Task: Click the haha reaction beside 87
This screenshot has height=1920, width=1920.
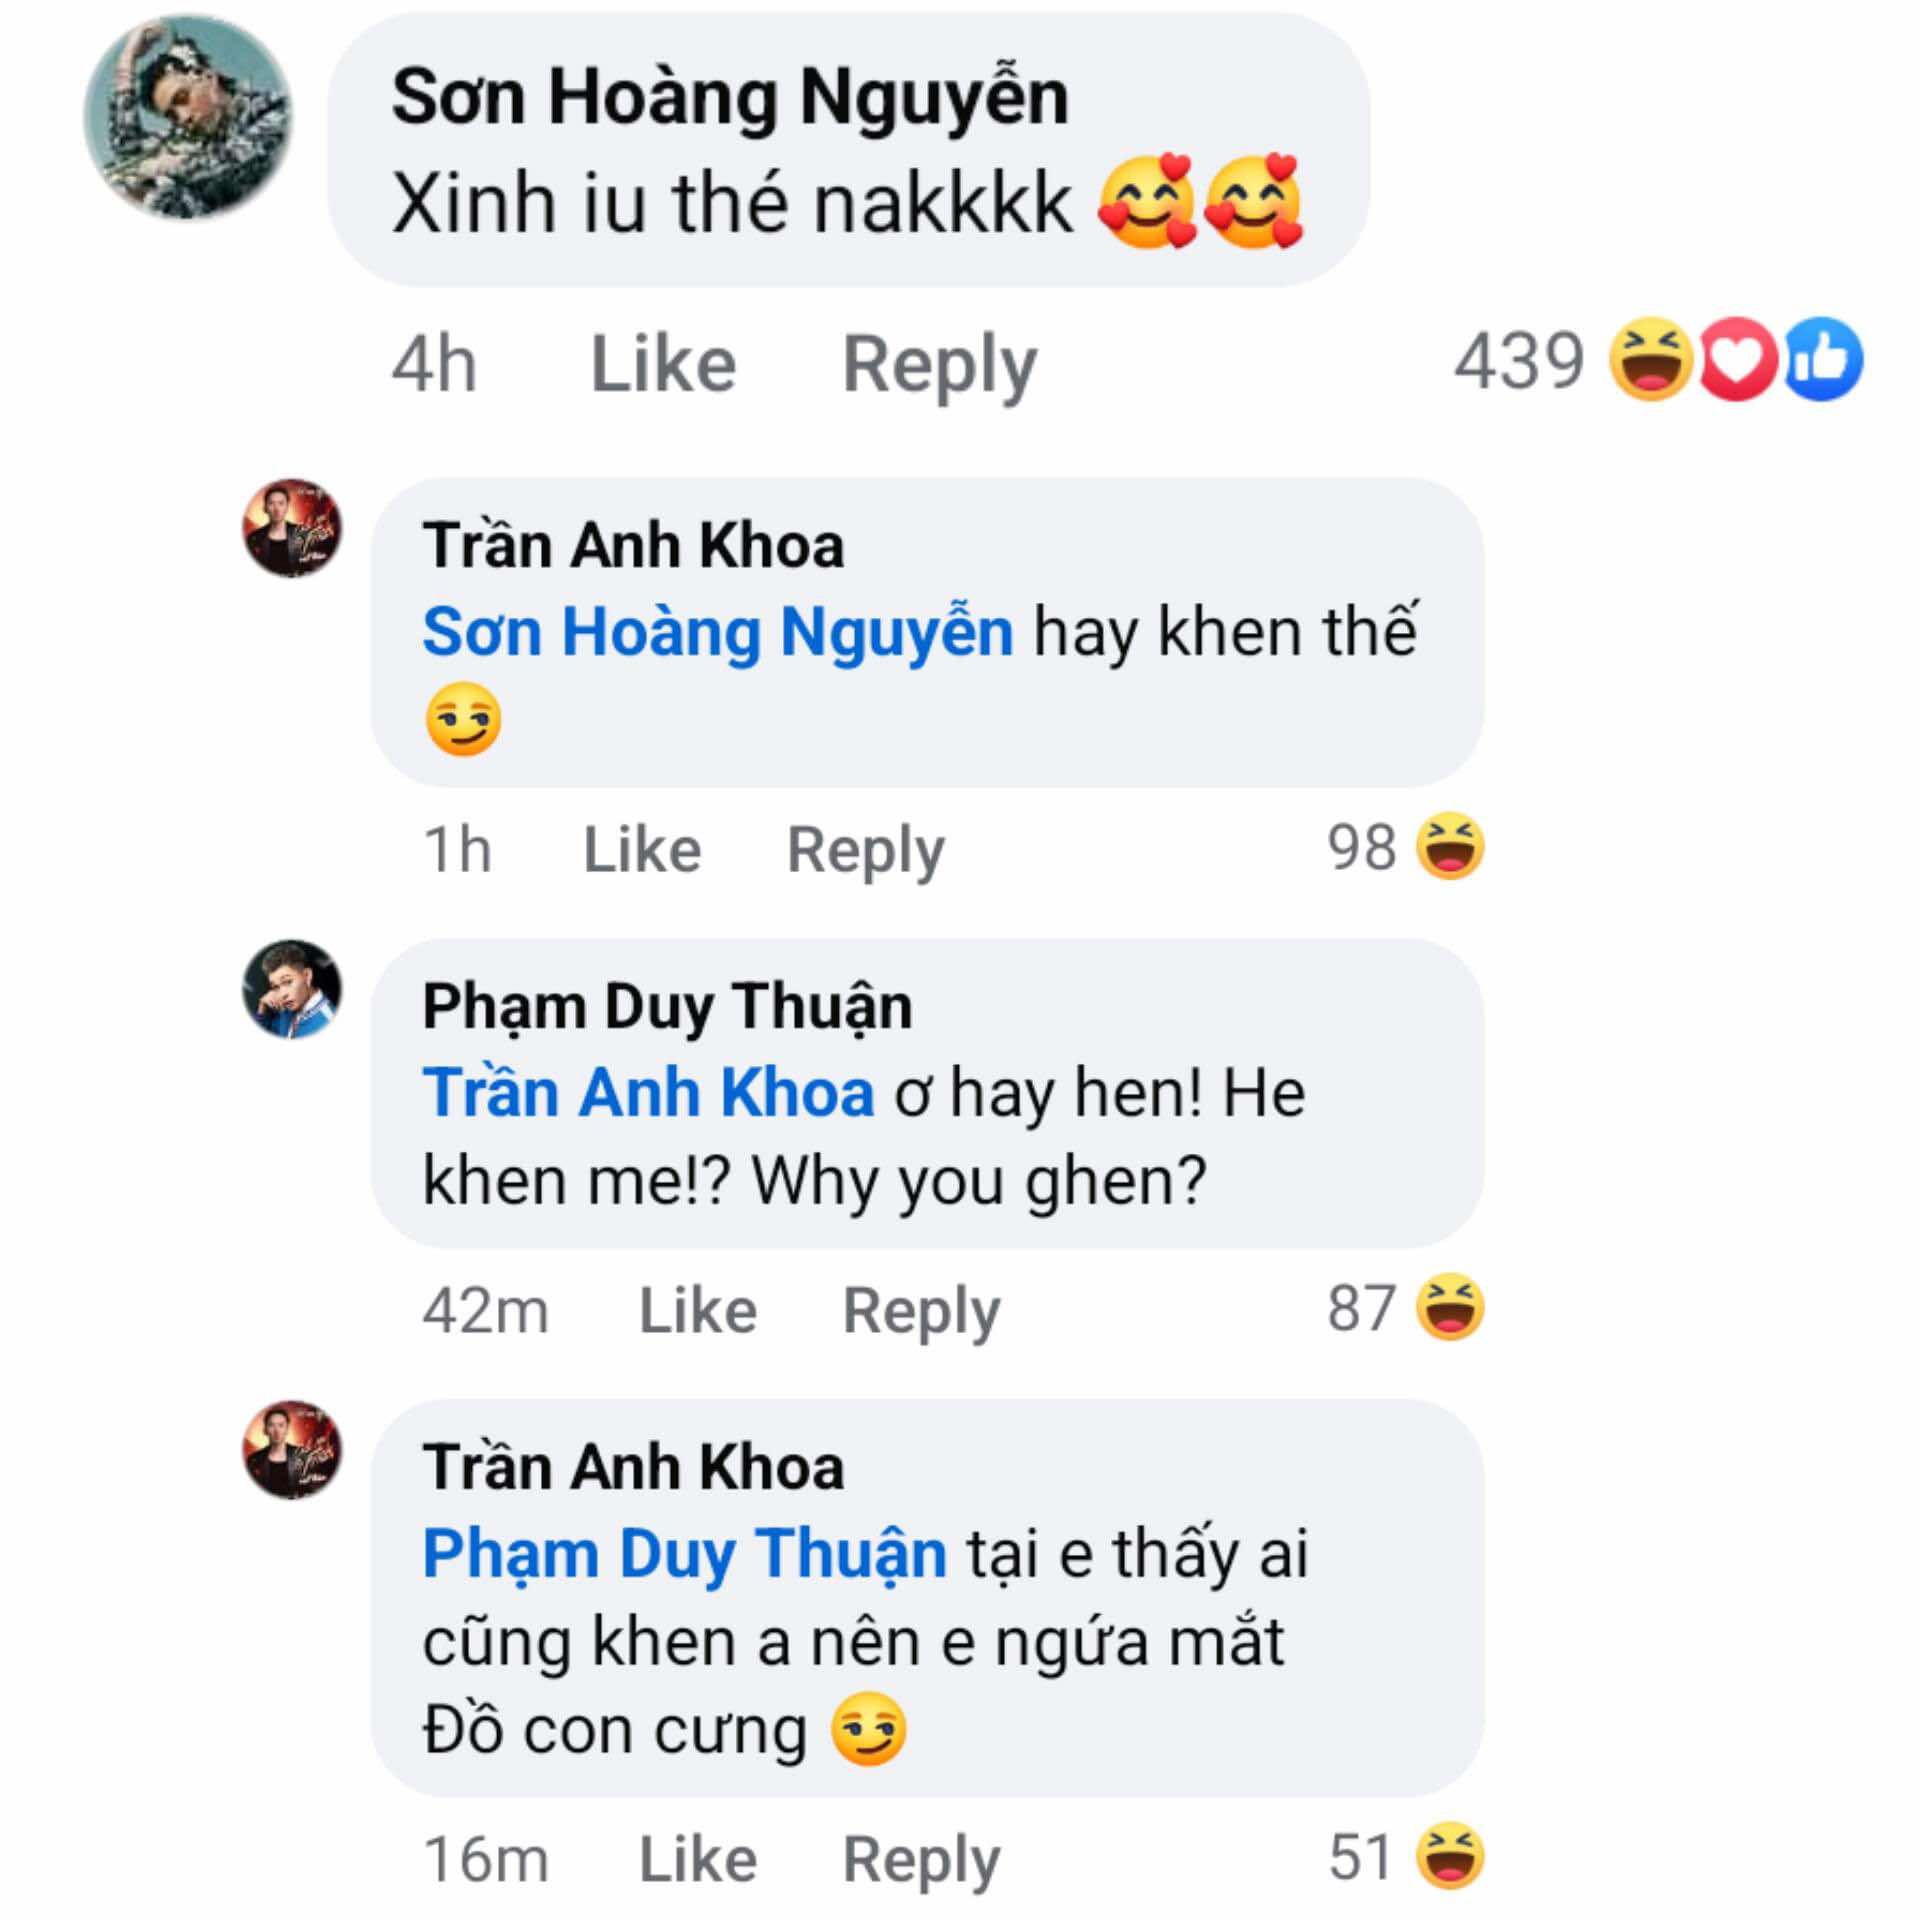Action: coord(1450,1308)
